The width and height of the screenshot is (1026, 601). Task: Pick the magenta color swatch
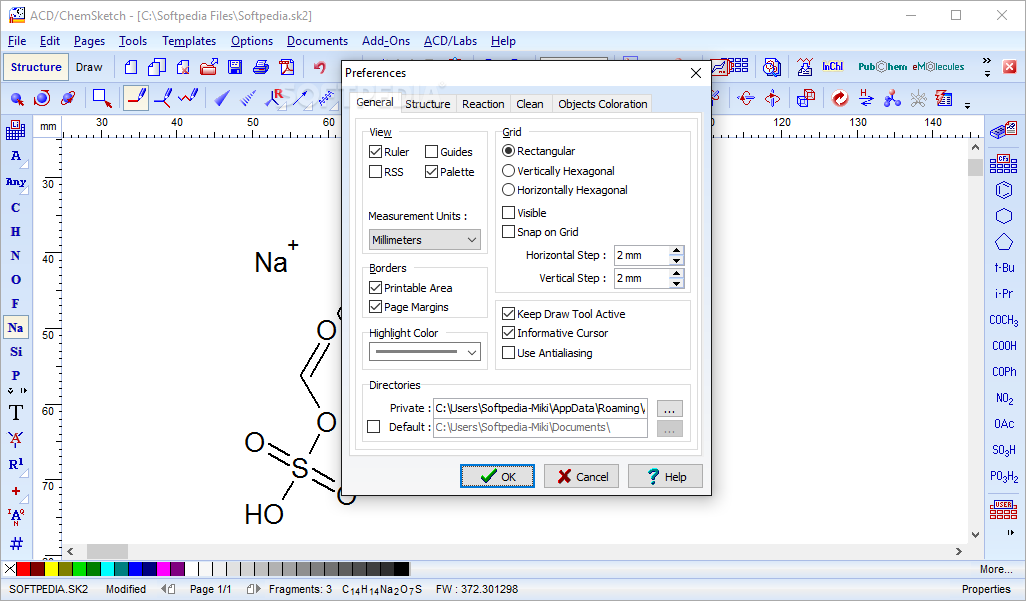pos(164,569)
